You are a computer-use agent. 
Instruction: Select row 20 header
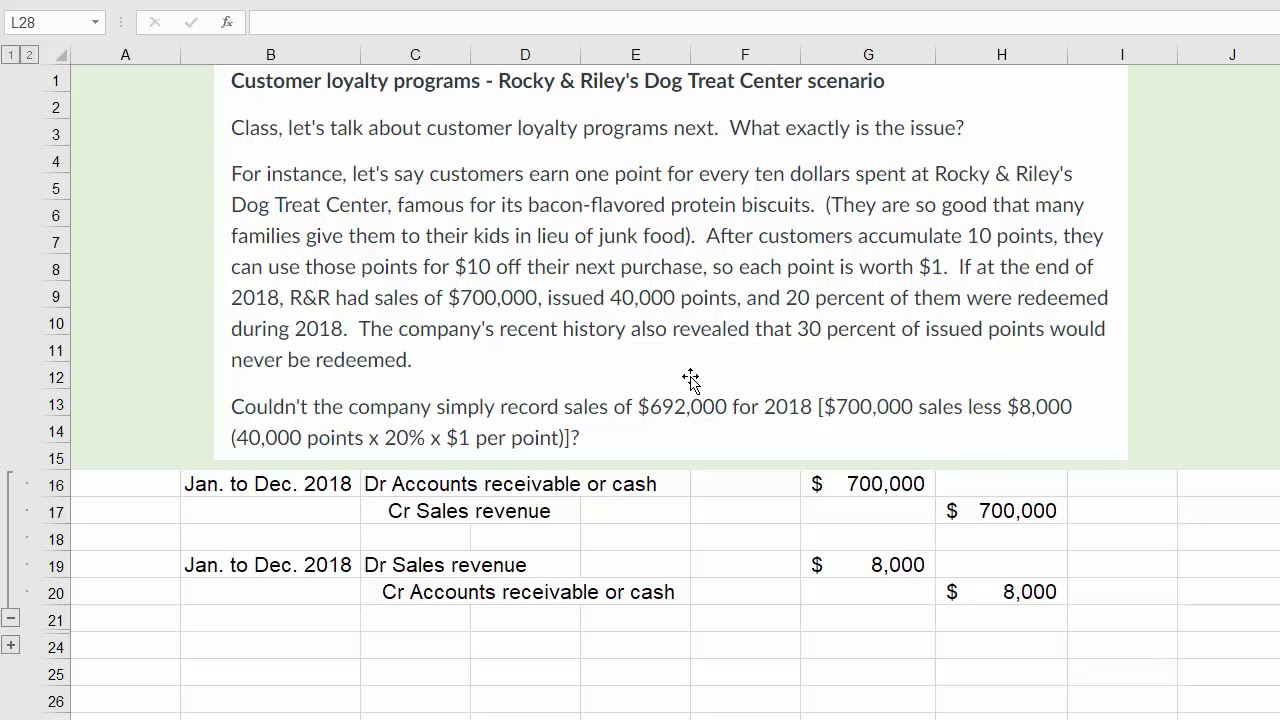tap(56, 594)
